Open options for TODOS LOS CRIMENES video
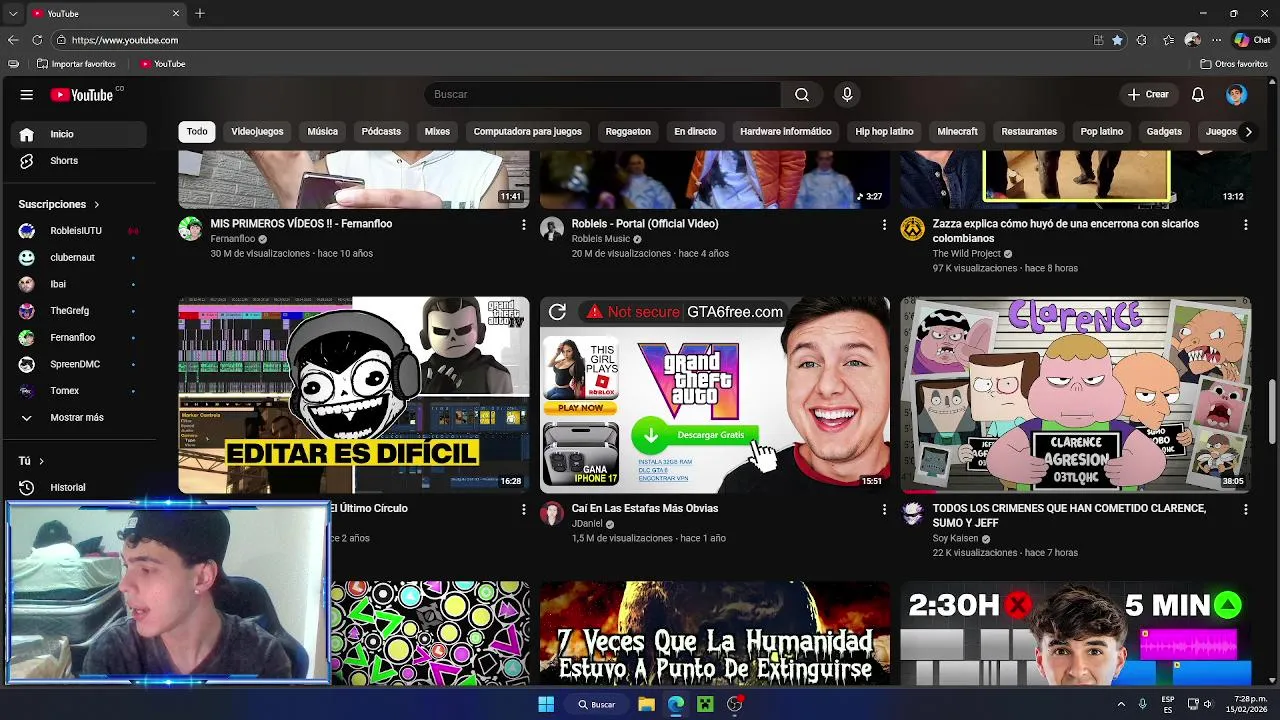The image size is (1280, 720). coord(1245,510)
